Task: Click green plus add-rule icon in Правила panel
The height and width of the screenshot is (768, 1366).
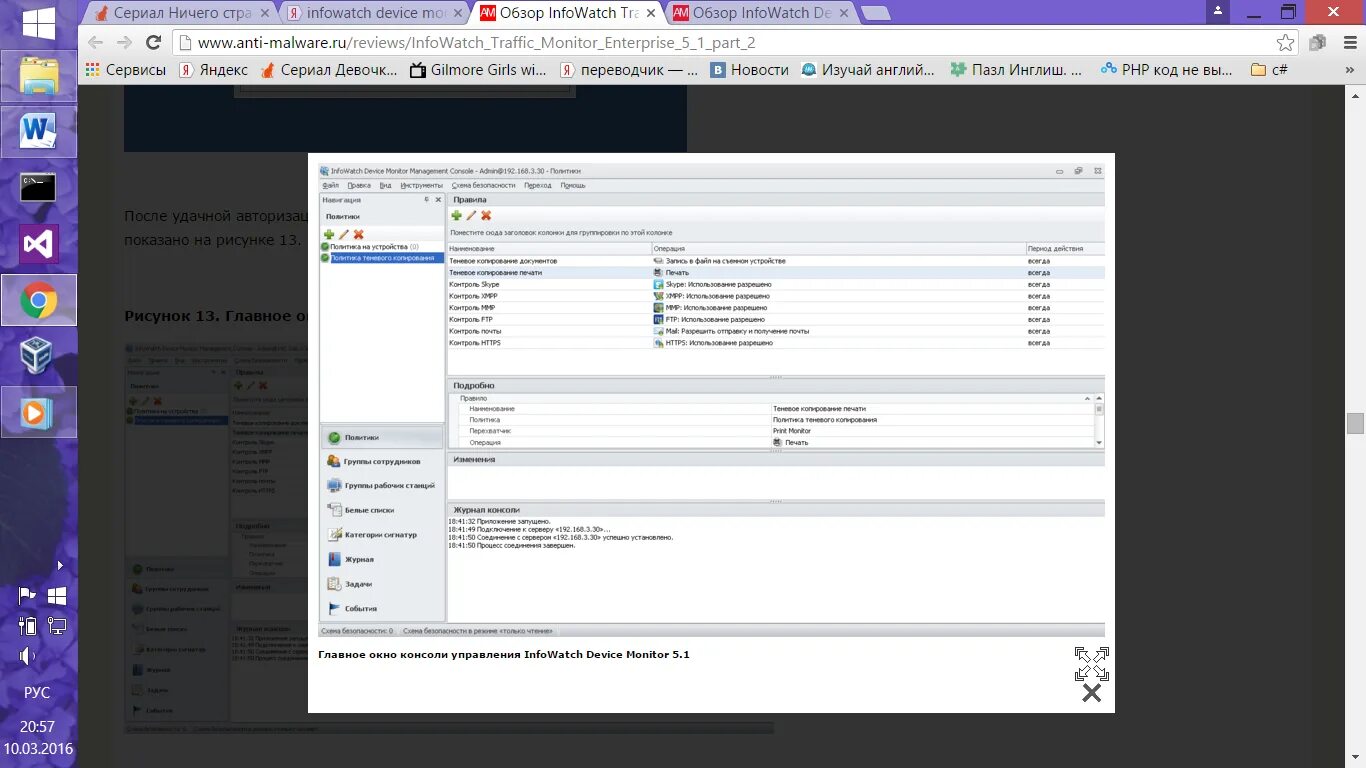Action: pyautogui.click(x=456, y=215)
